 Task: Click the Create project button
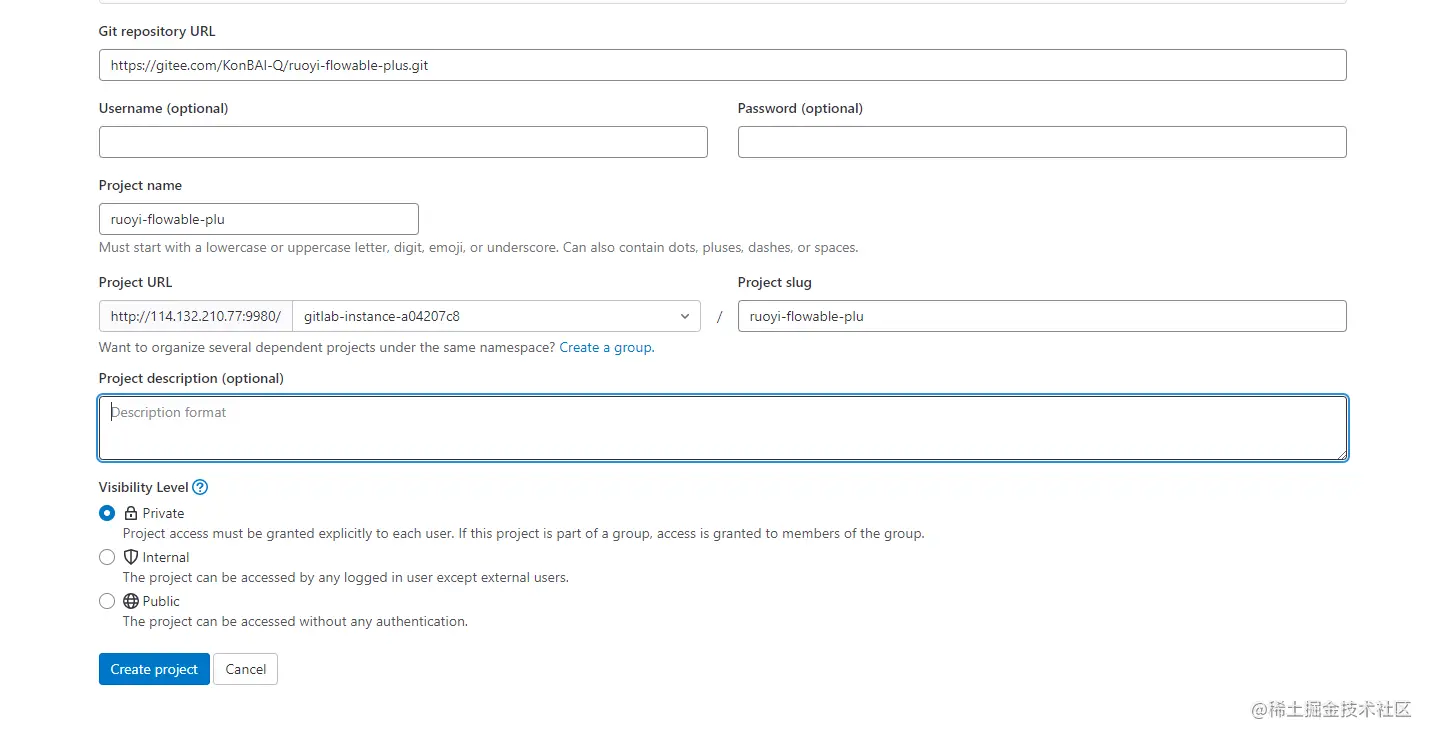pyautogui.click(x=154, y=669)
